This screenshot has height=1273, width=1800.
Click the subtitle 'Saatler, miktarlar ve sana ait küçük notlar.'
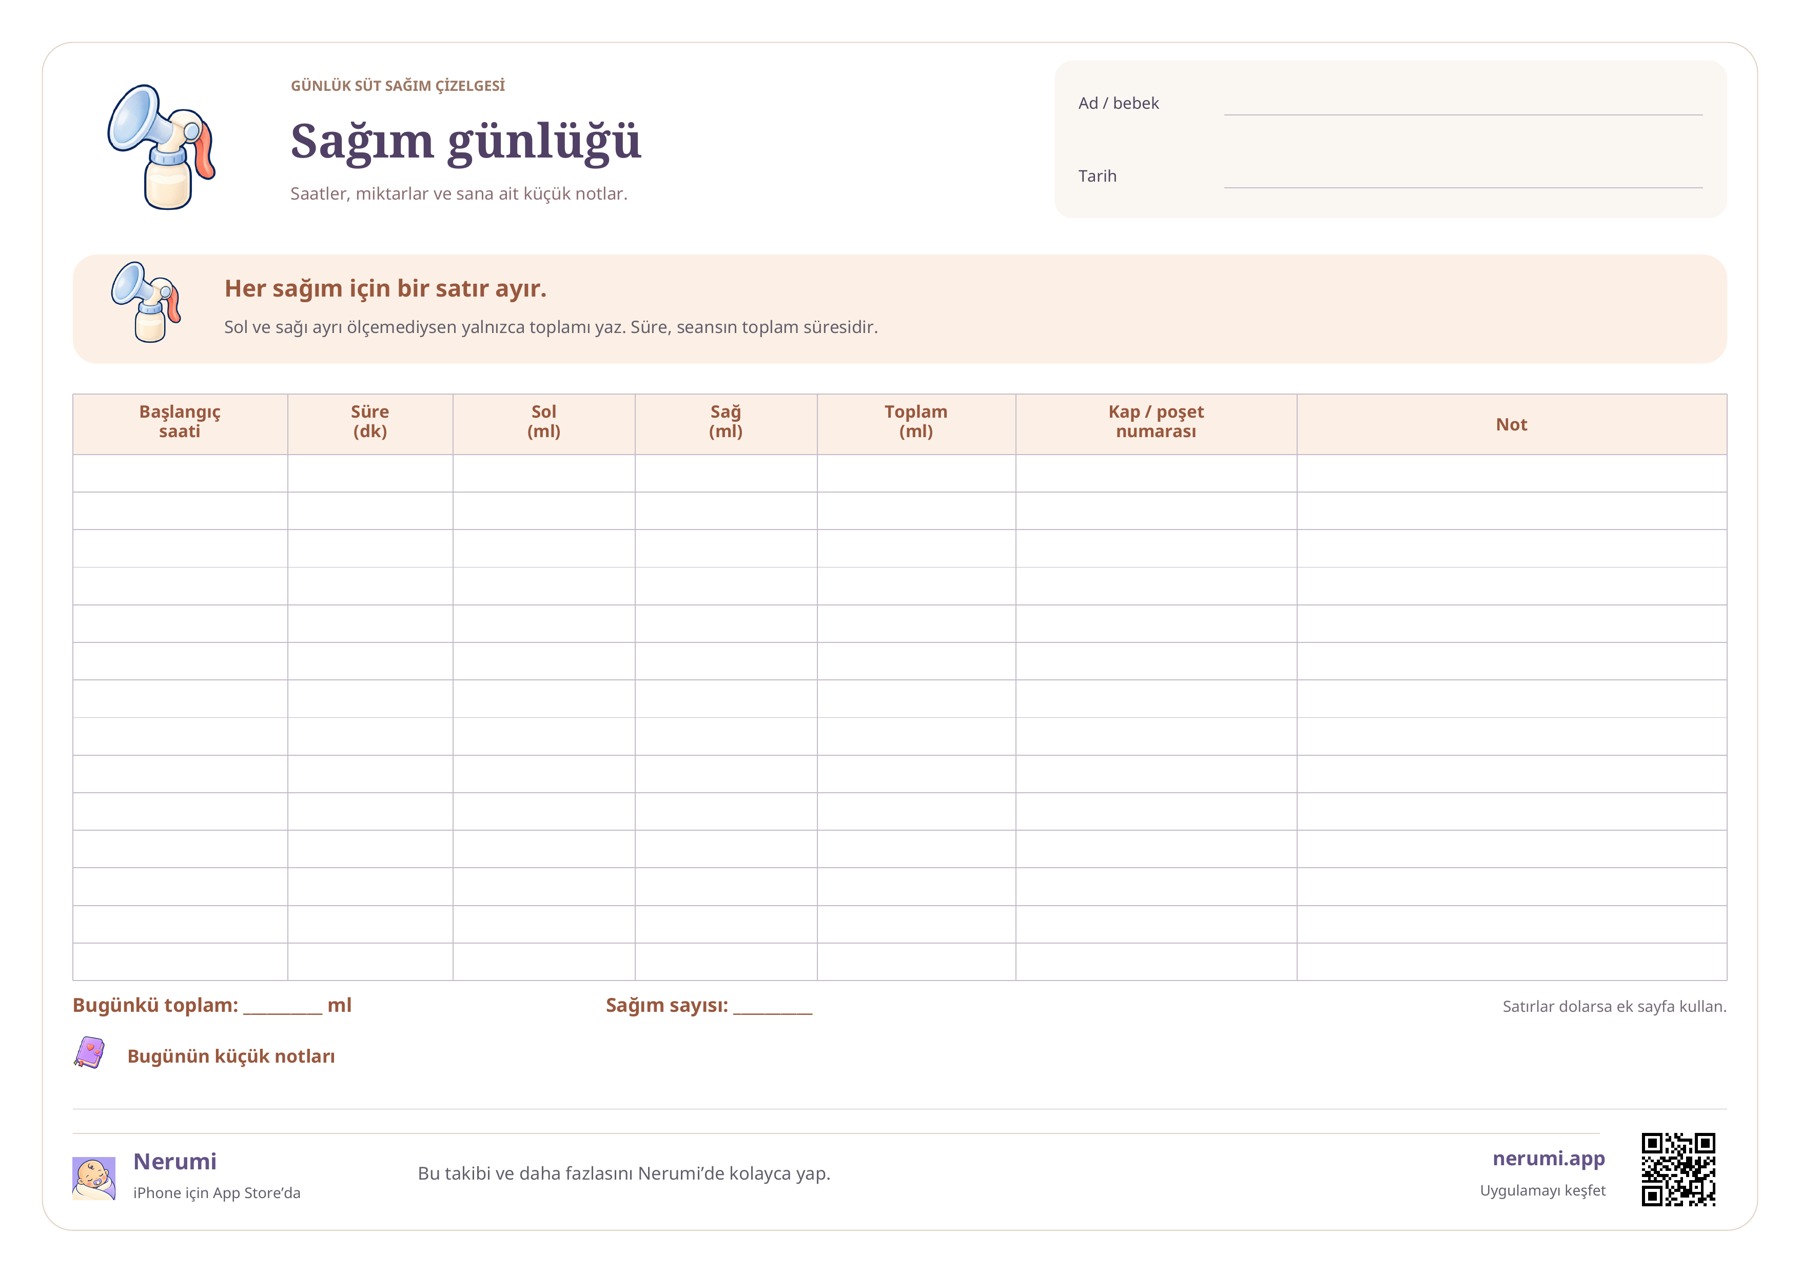[459, 194]
